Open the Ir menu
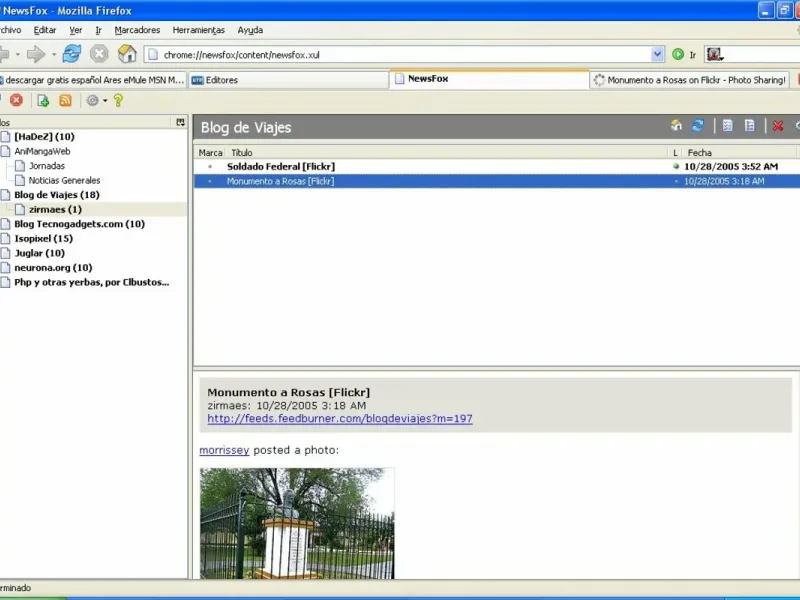This screenshot has height=600, width=800. coord(98,30)
